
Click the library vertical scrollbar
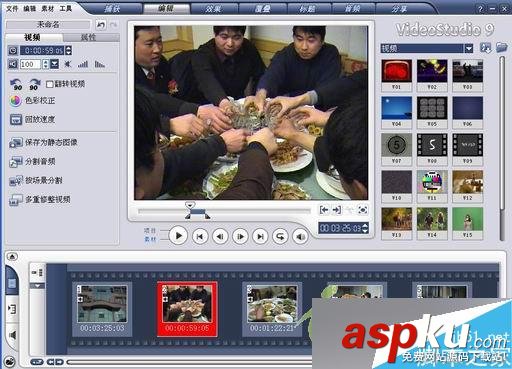pyautogui.click(x=502, y=148)
